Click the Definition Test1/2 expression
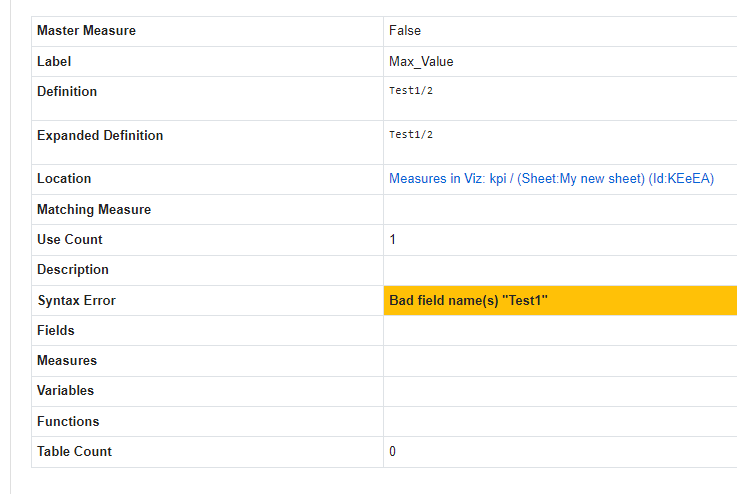This screenshot has width=737, height=494. pyautogui.click(x=411, y=91)
